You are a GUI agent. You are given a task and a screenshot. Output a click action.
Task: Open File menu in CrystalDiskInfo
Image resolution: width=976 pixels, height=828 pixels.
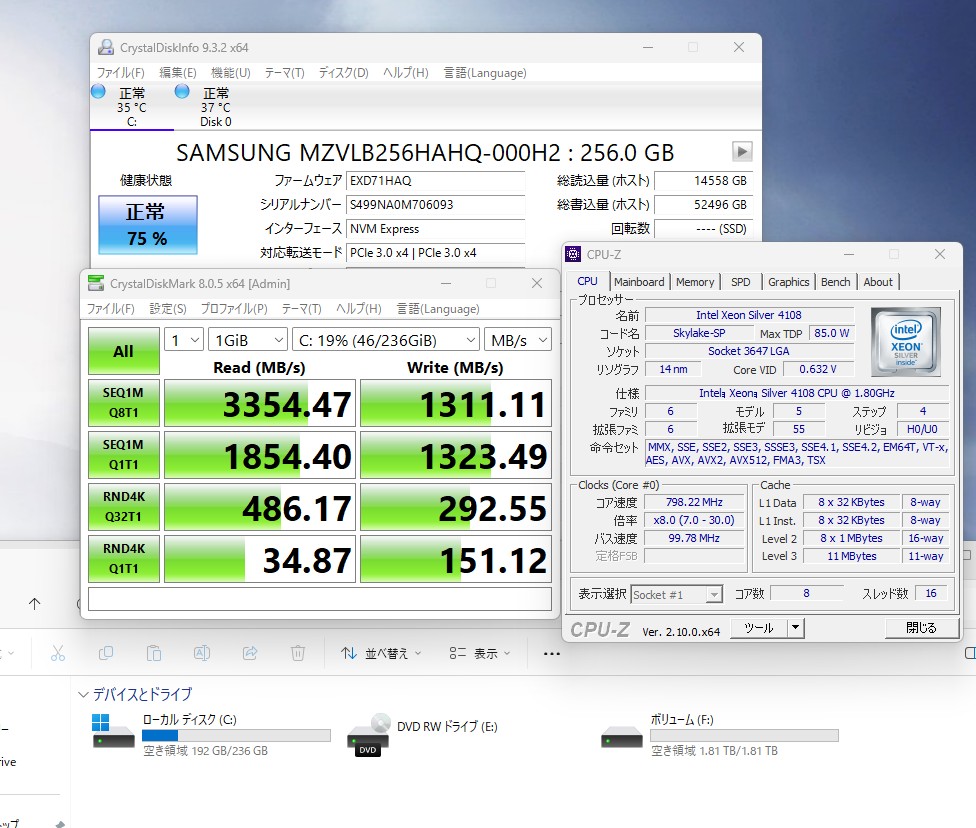(x=121, y=73)
